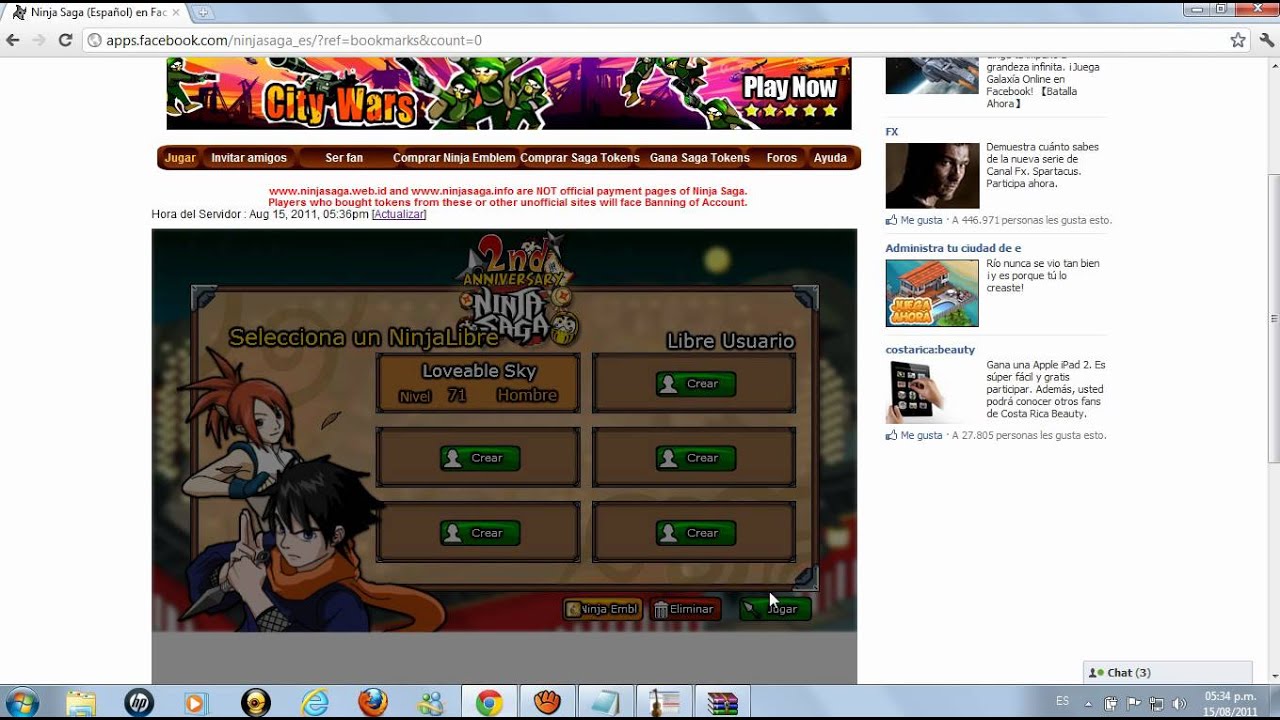
Task: Click the Galaxia Online ad thumbnail
Action: (x=932, y=75)
